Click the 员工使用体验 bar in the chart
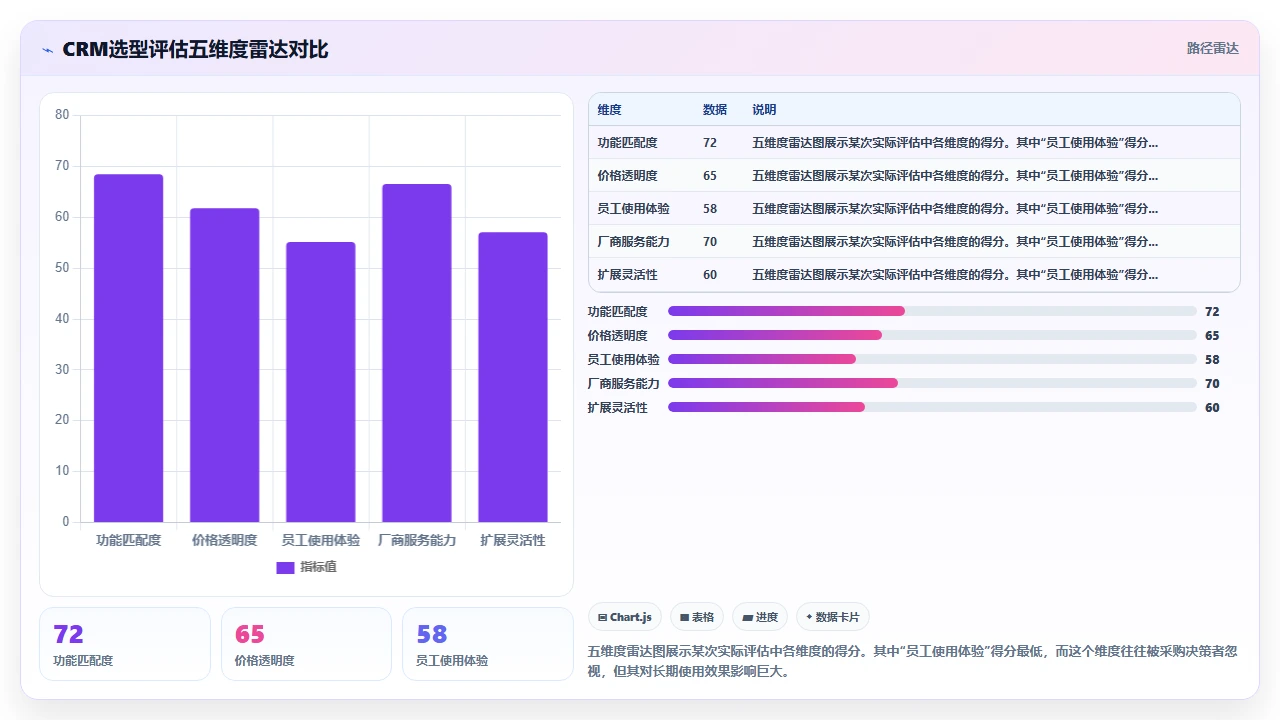 [320, 382]
